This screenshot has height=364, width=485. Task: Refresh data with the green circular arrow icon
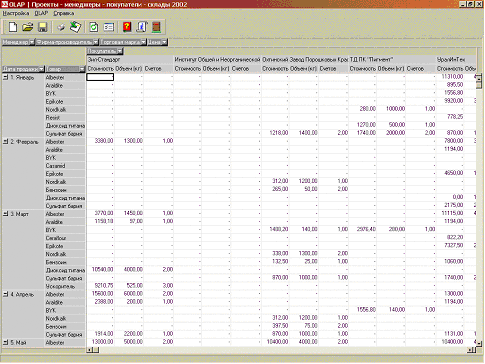coord(94,27)
